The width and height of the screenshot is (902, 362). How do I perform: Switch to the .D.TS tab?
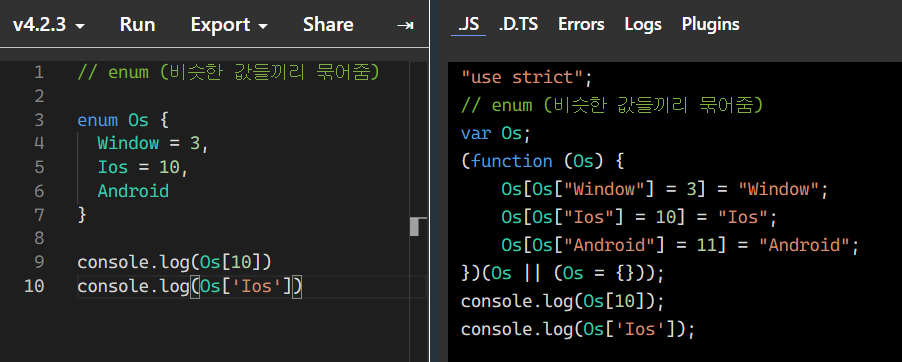pos(518,25)
